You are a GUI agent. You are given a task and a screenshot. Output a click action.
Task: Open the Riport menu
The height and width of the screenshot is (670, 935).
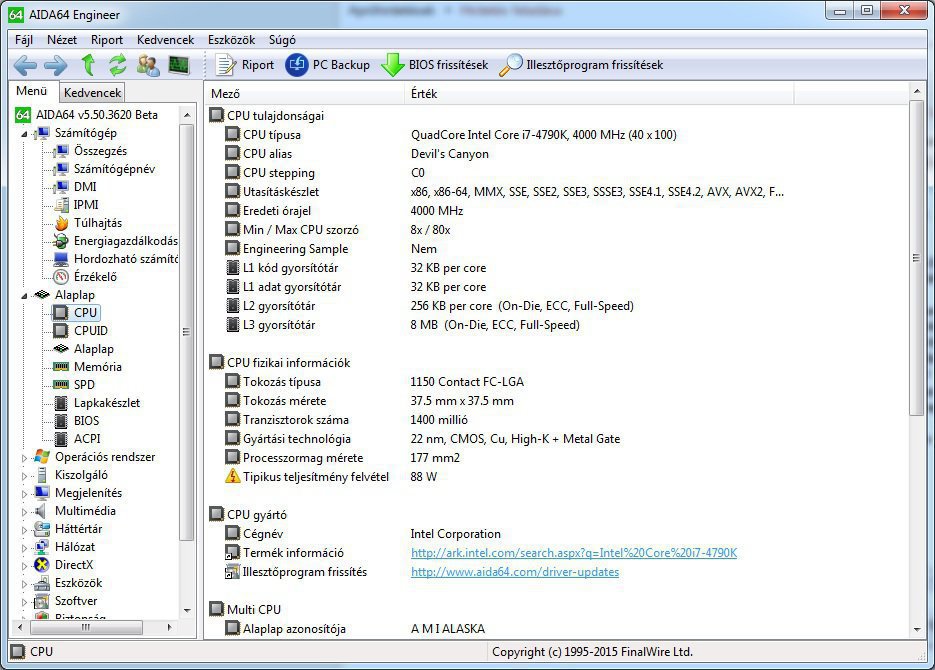pyautogui.click(x=107, y=40)
